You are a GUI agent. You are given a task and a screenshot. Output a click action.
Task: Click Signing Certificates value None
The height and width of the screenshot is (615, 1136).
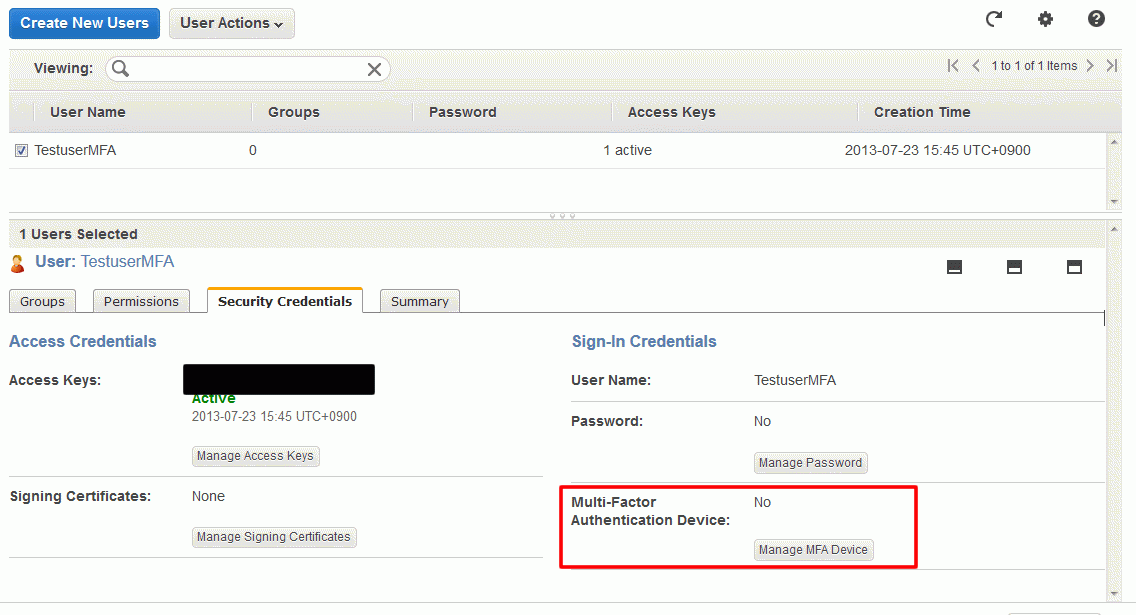208,496
